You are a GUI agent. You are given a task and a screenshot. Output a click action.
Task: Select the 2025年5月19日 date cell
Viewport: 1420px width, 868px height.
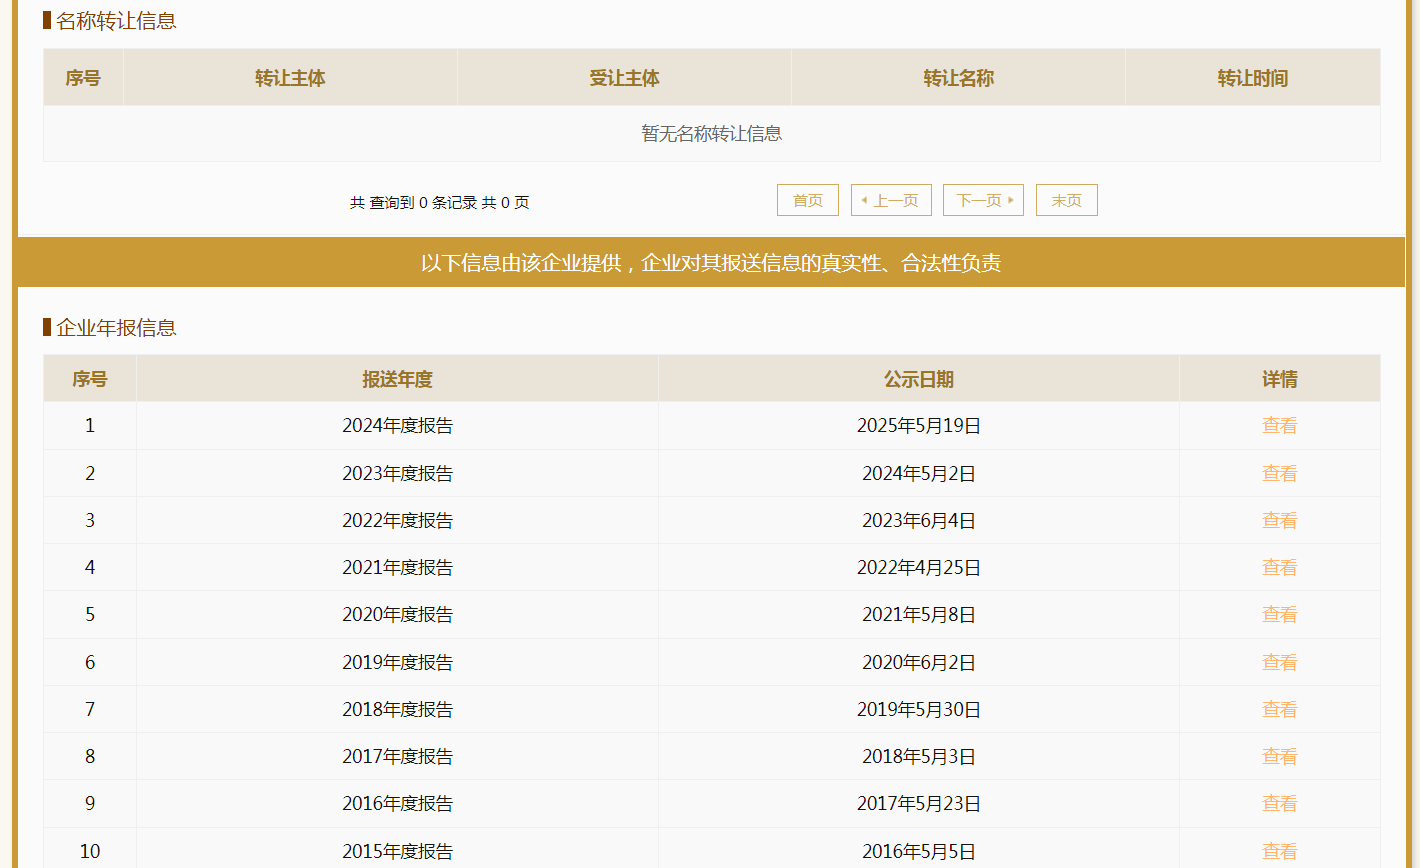918,426
